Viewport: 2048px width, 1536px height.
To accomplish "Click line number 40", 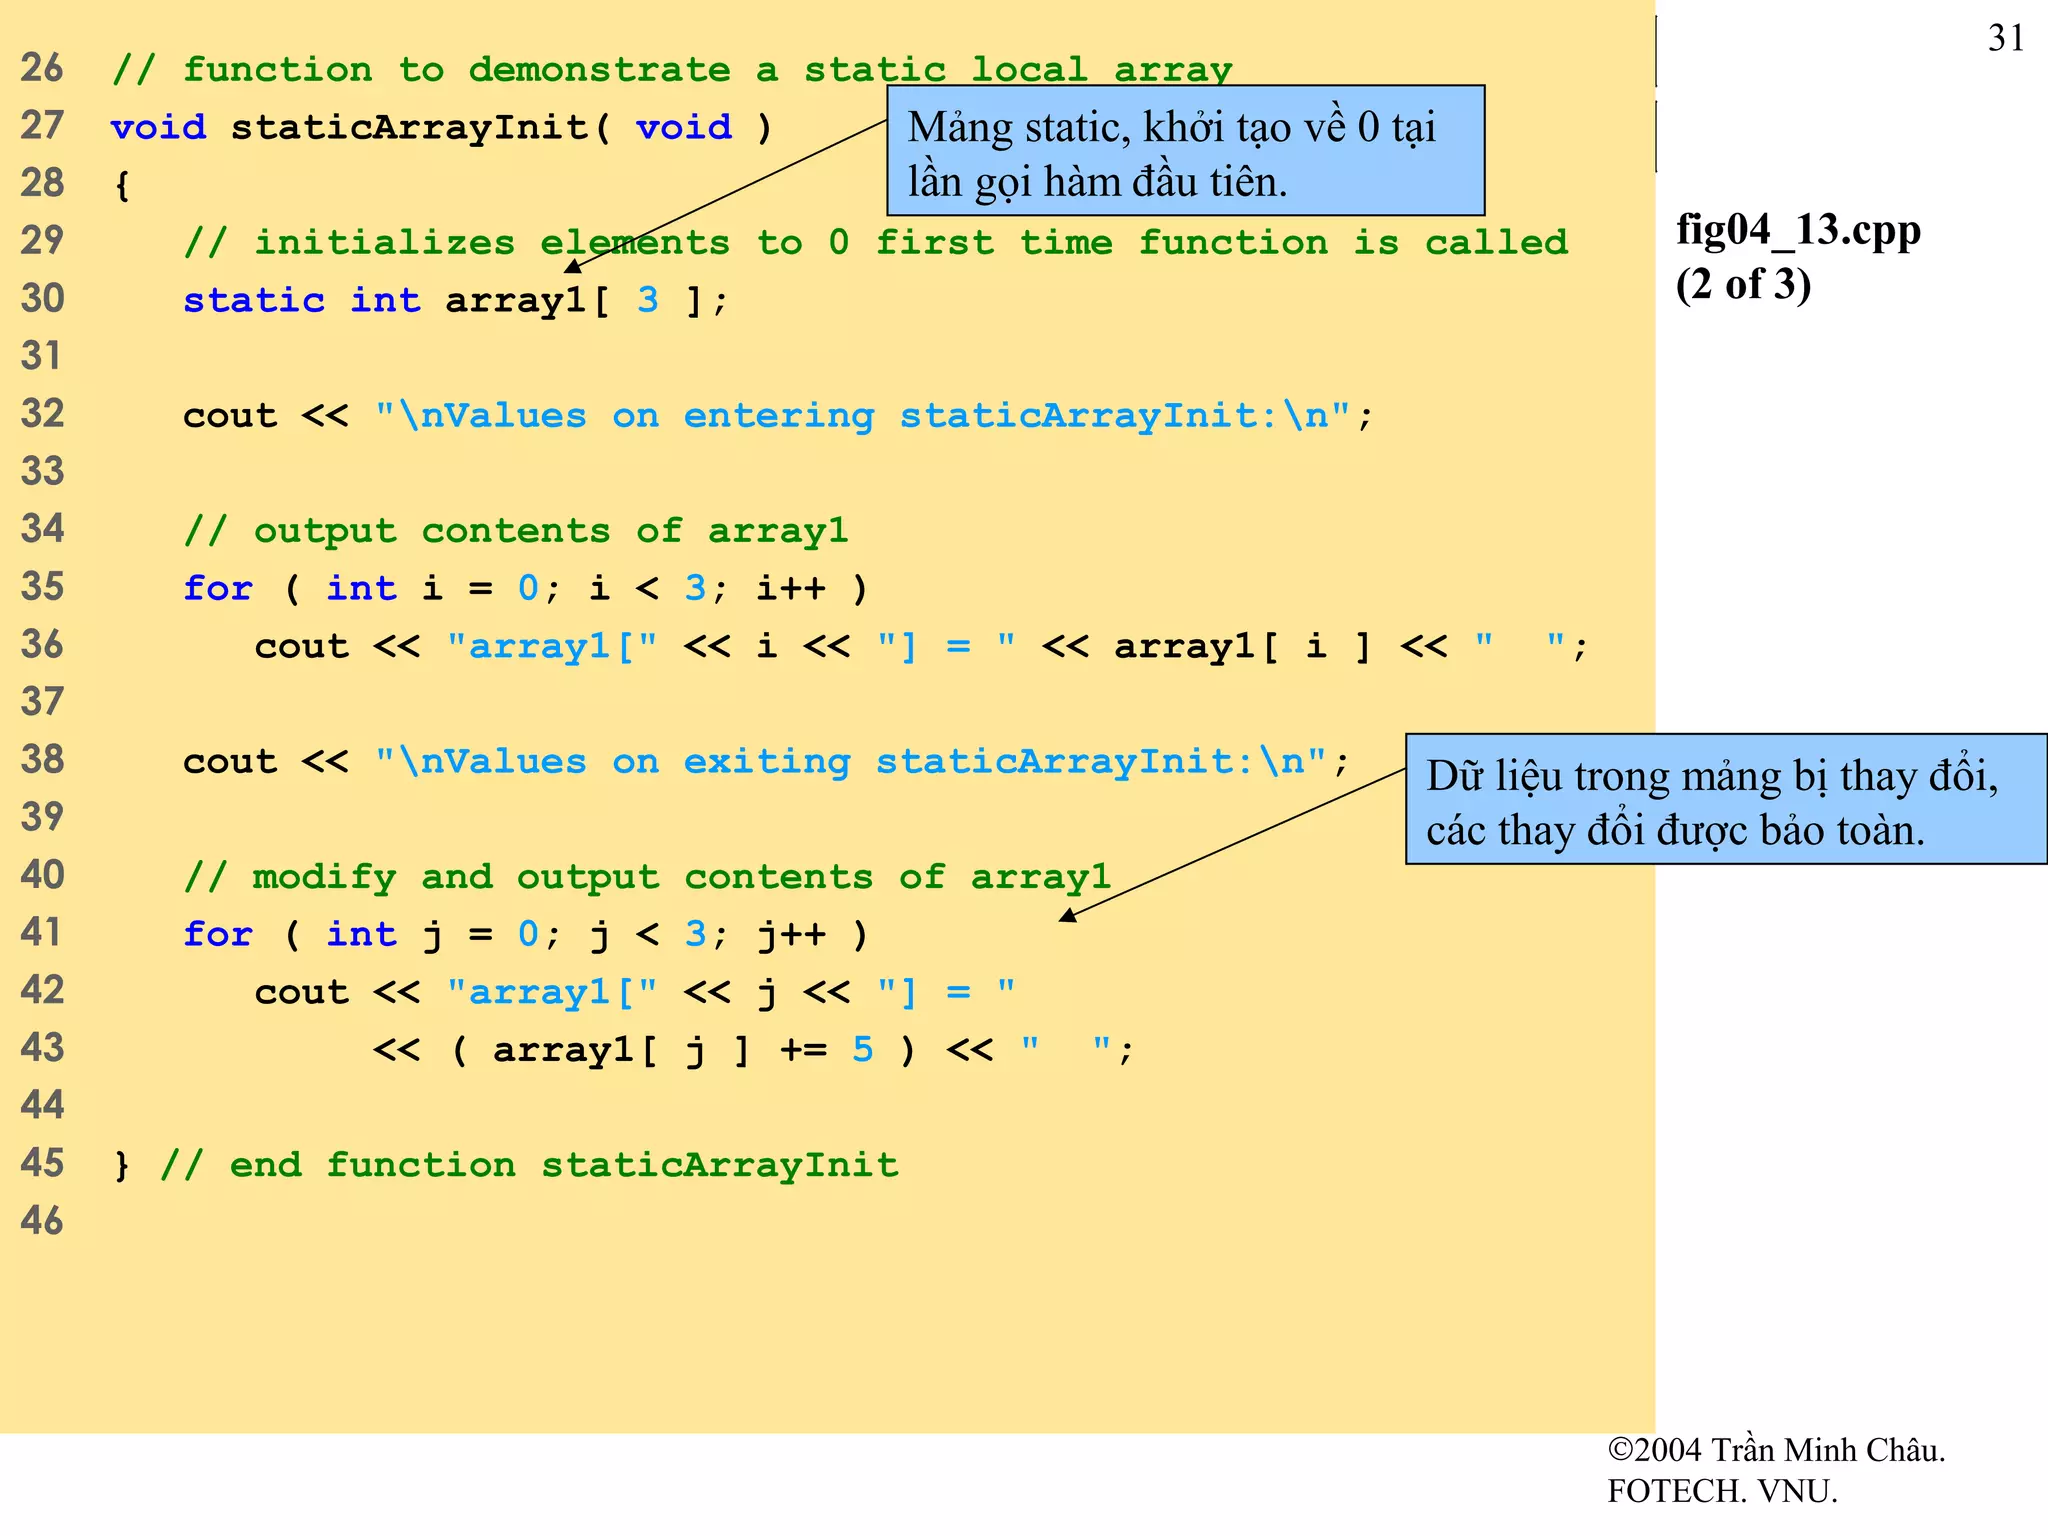I will tap(42, 875).
